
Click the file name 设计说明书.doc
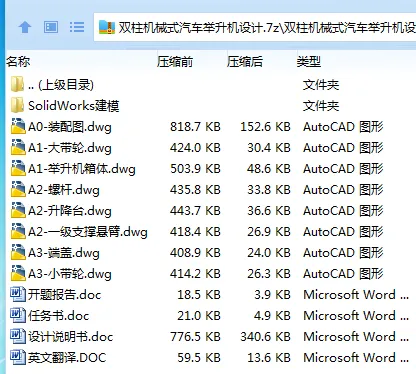pyautogui.click(x=70, y=337)
